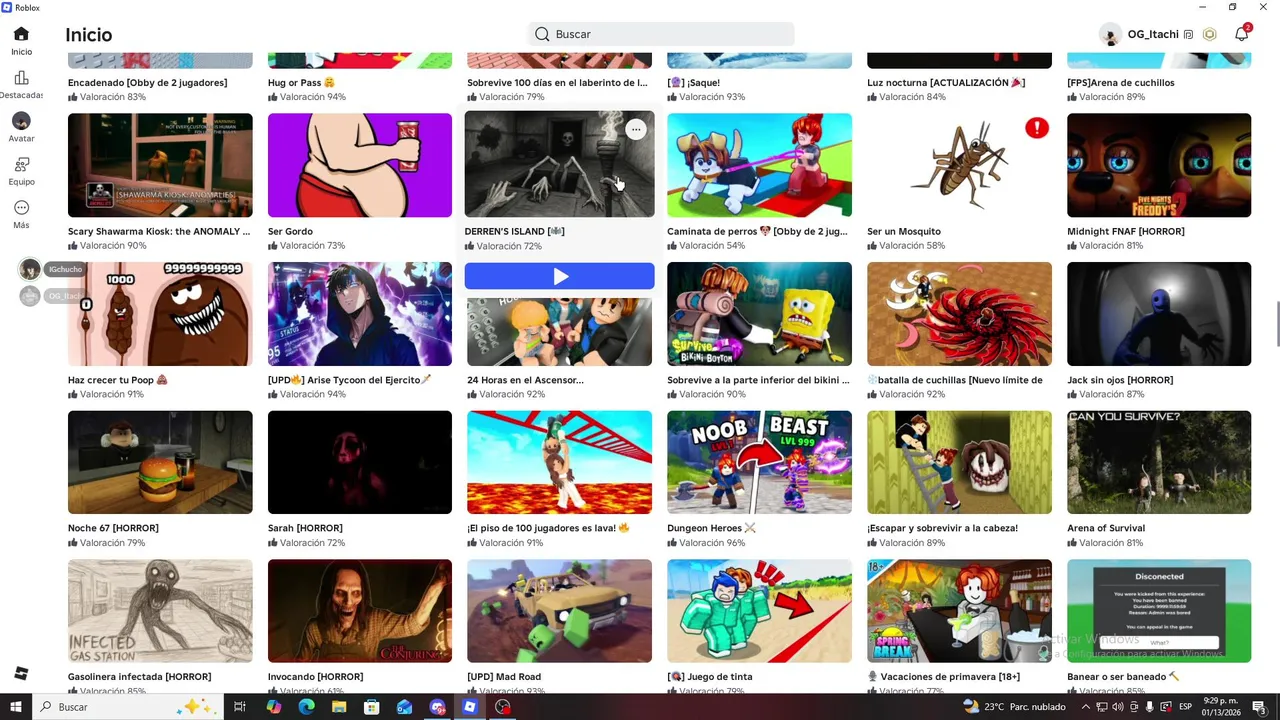Open the notifications bell
This screenshot has height=720, width=1280.
click(1241, 34)
